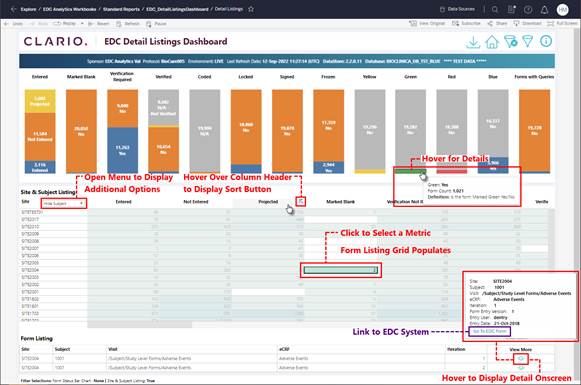Open EDC_DetailListingsDashboard breadcrumb link
Image resolution: width=581 pixels, height=385 pixels.
177,9
